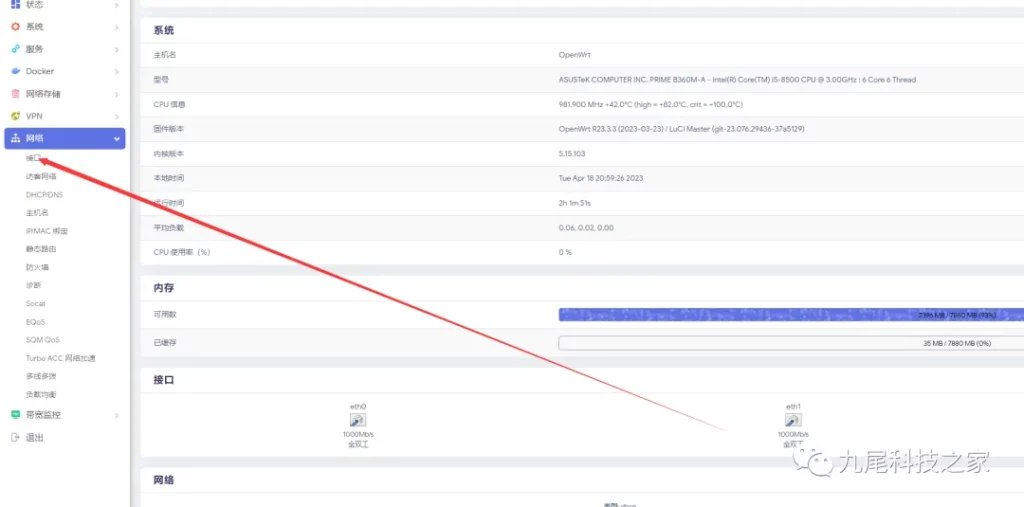Expand the Docker menu arrow
This screenshot has width=1024, height=507.
[x=117, y=71]
